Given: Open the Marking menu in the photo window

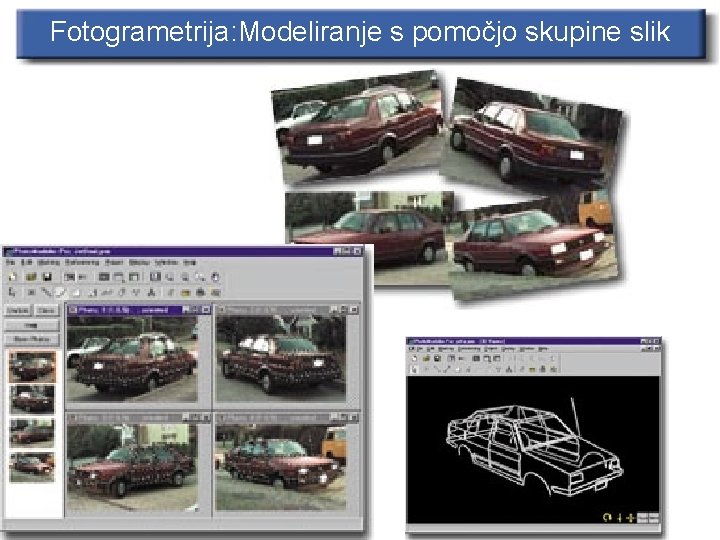Looking at the screenshot, I should 48,263.
